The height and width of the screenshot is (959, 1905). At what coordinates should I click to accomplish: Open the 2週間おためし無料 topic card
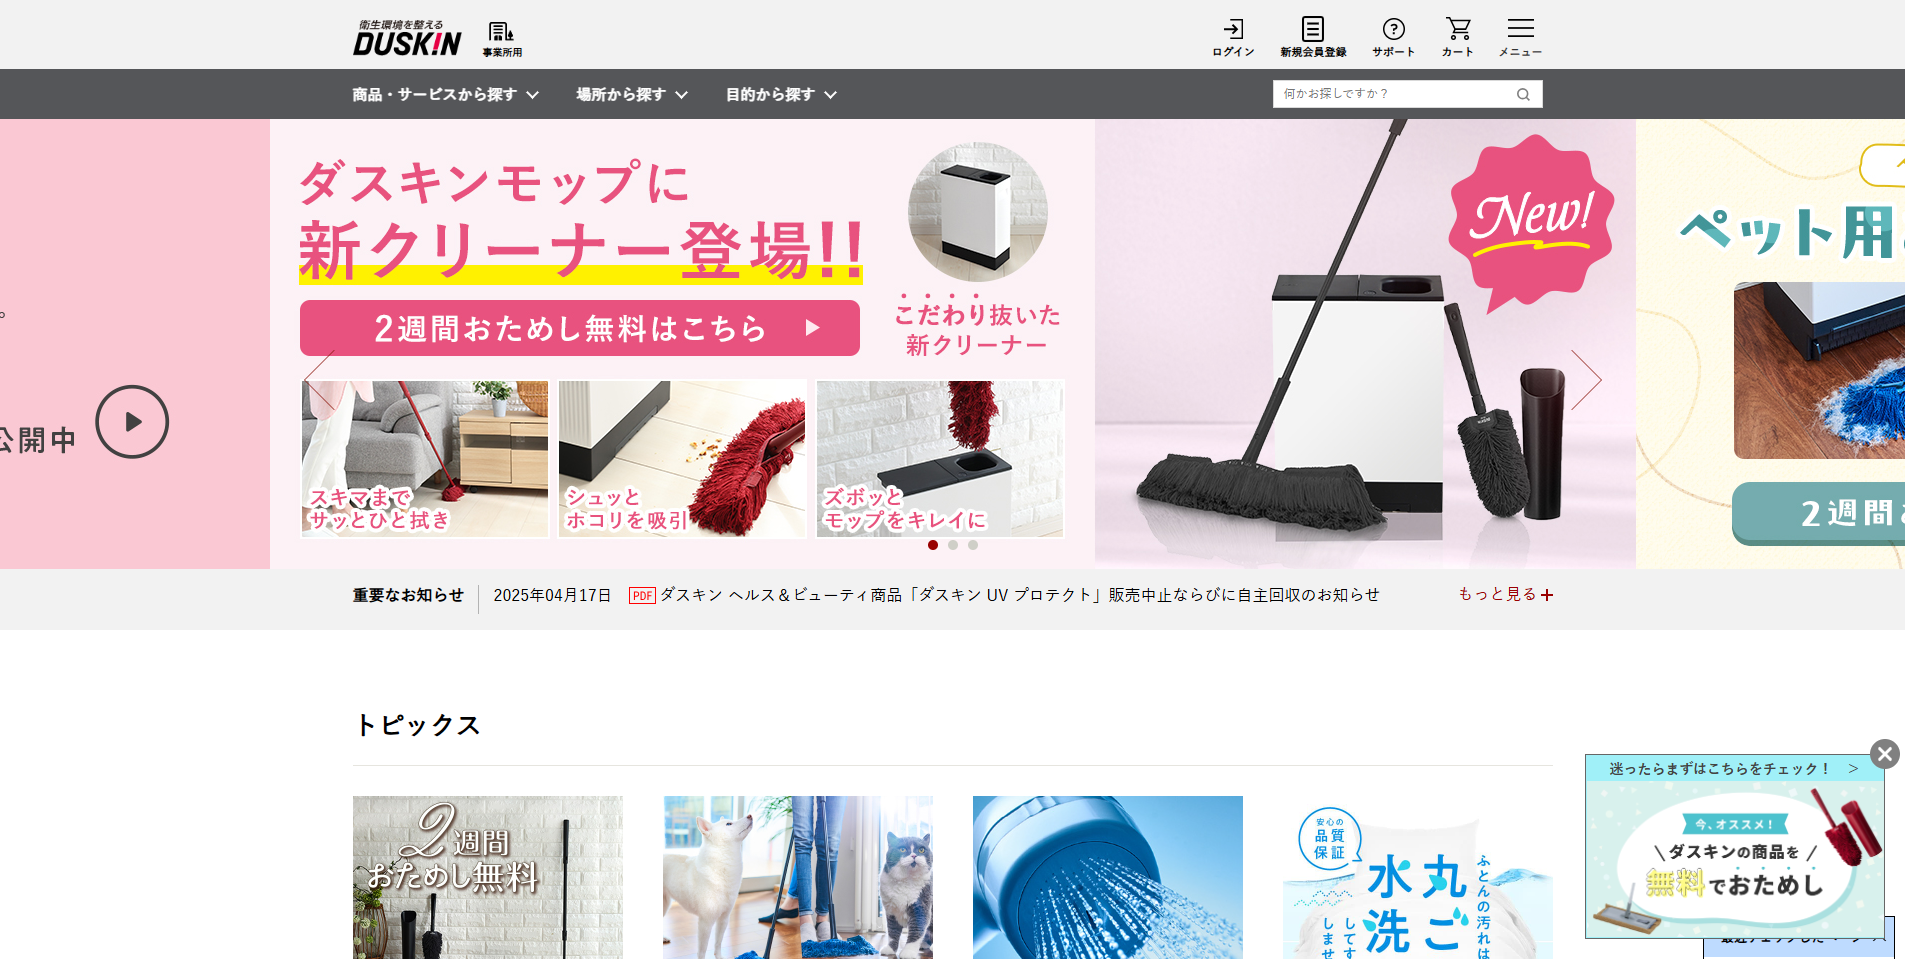[x=488, y=877]
